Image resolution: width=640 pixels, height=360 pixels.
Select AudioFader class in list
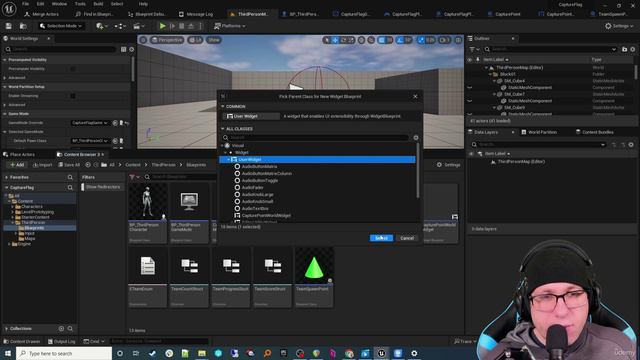tap(253, 187)
